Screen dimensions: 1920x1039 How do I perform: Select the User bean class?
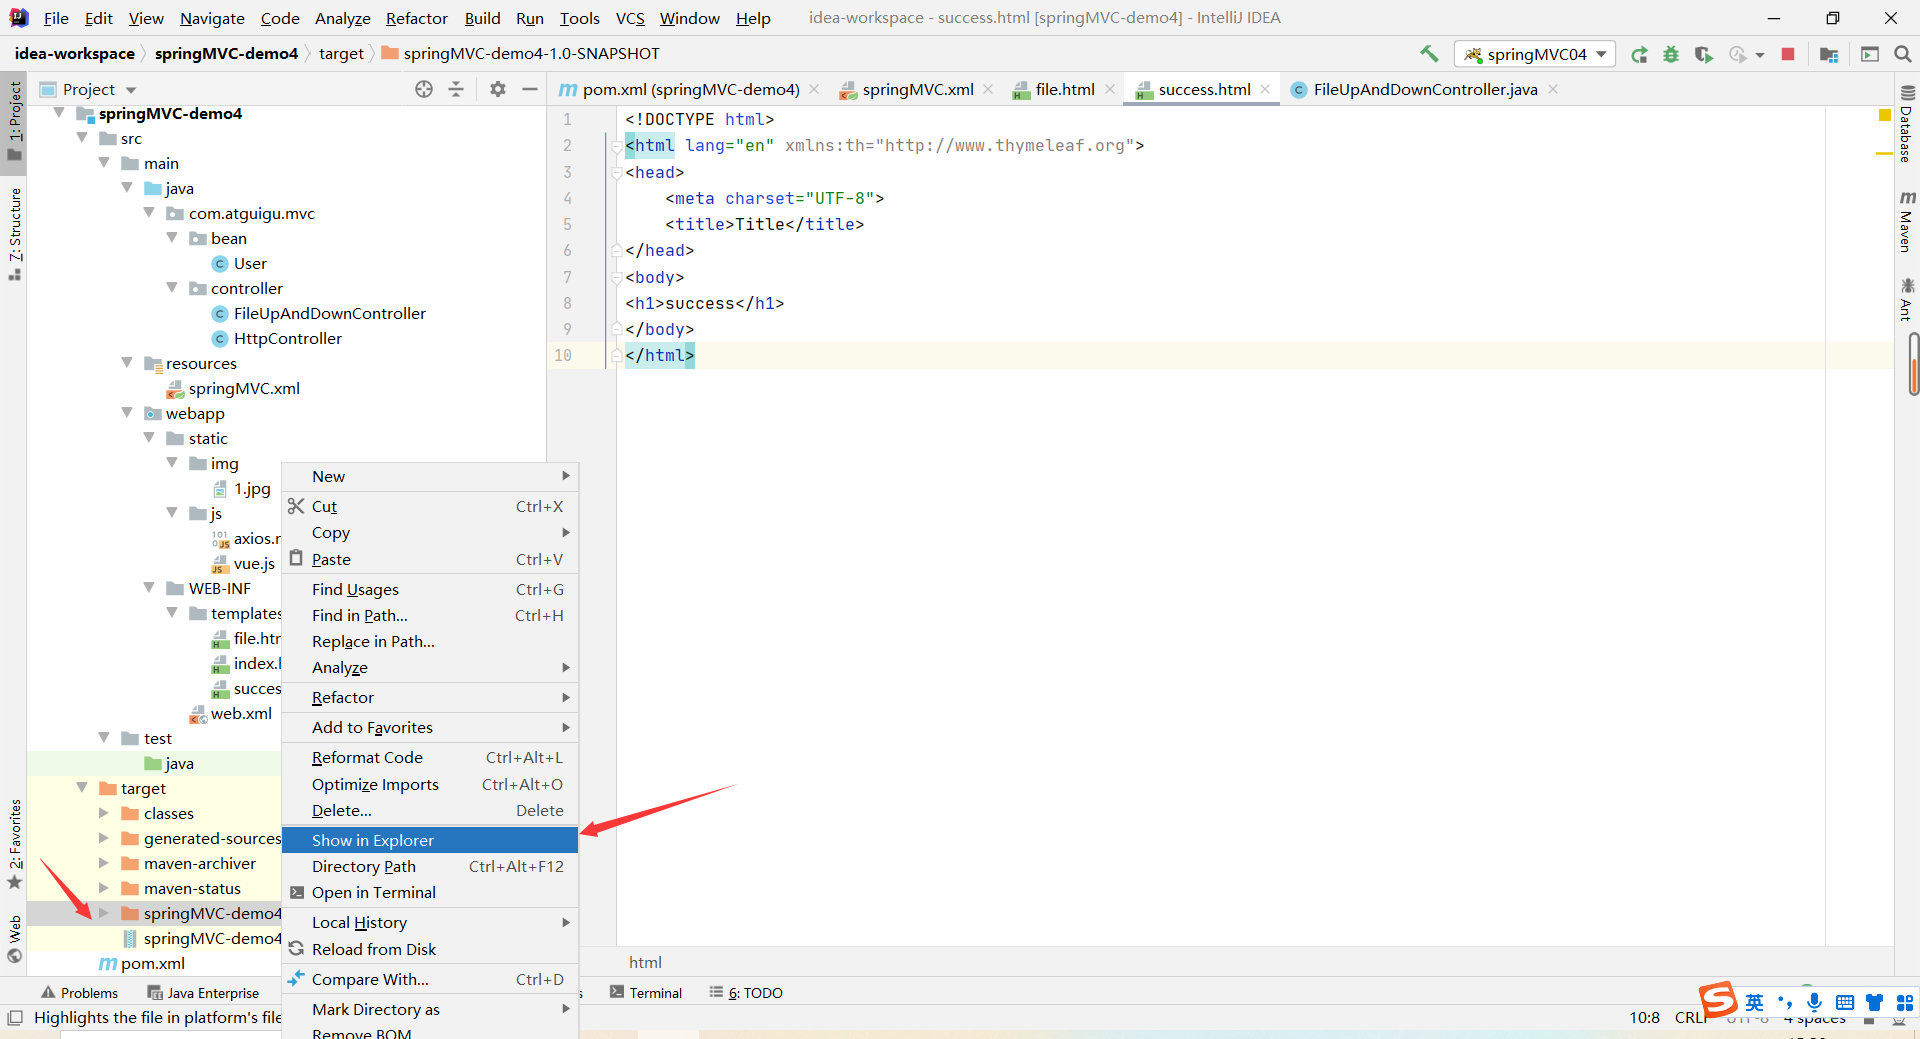tap(249, 263)
